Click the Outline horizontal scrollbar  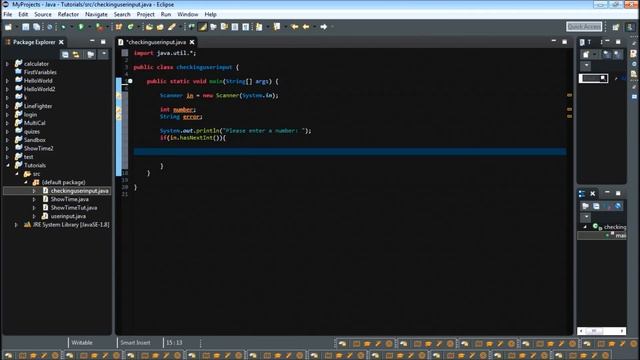coord(602,331)
